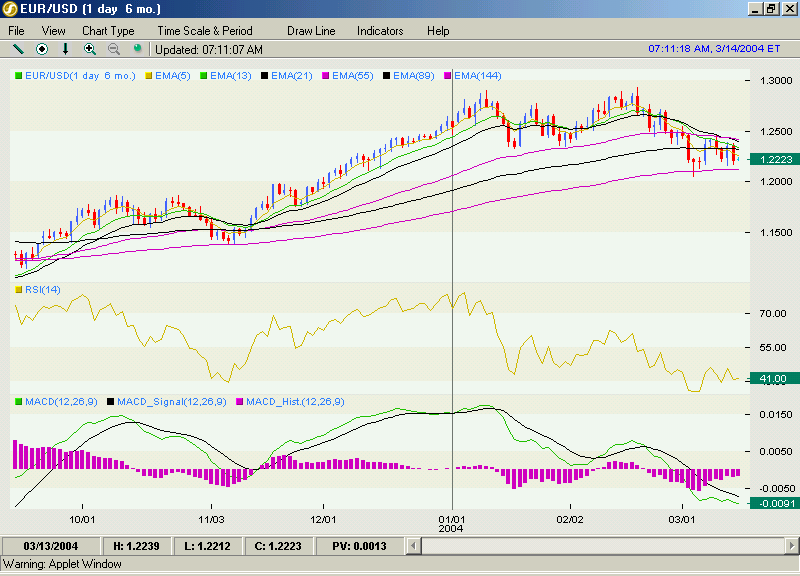Viewport: 800px width, 576px height.
Task: Open the Indicators menu
Action: tap(380, 31)
